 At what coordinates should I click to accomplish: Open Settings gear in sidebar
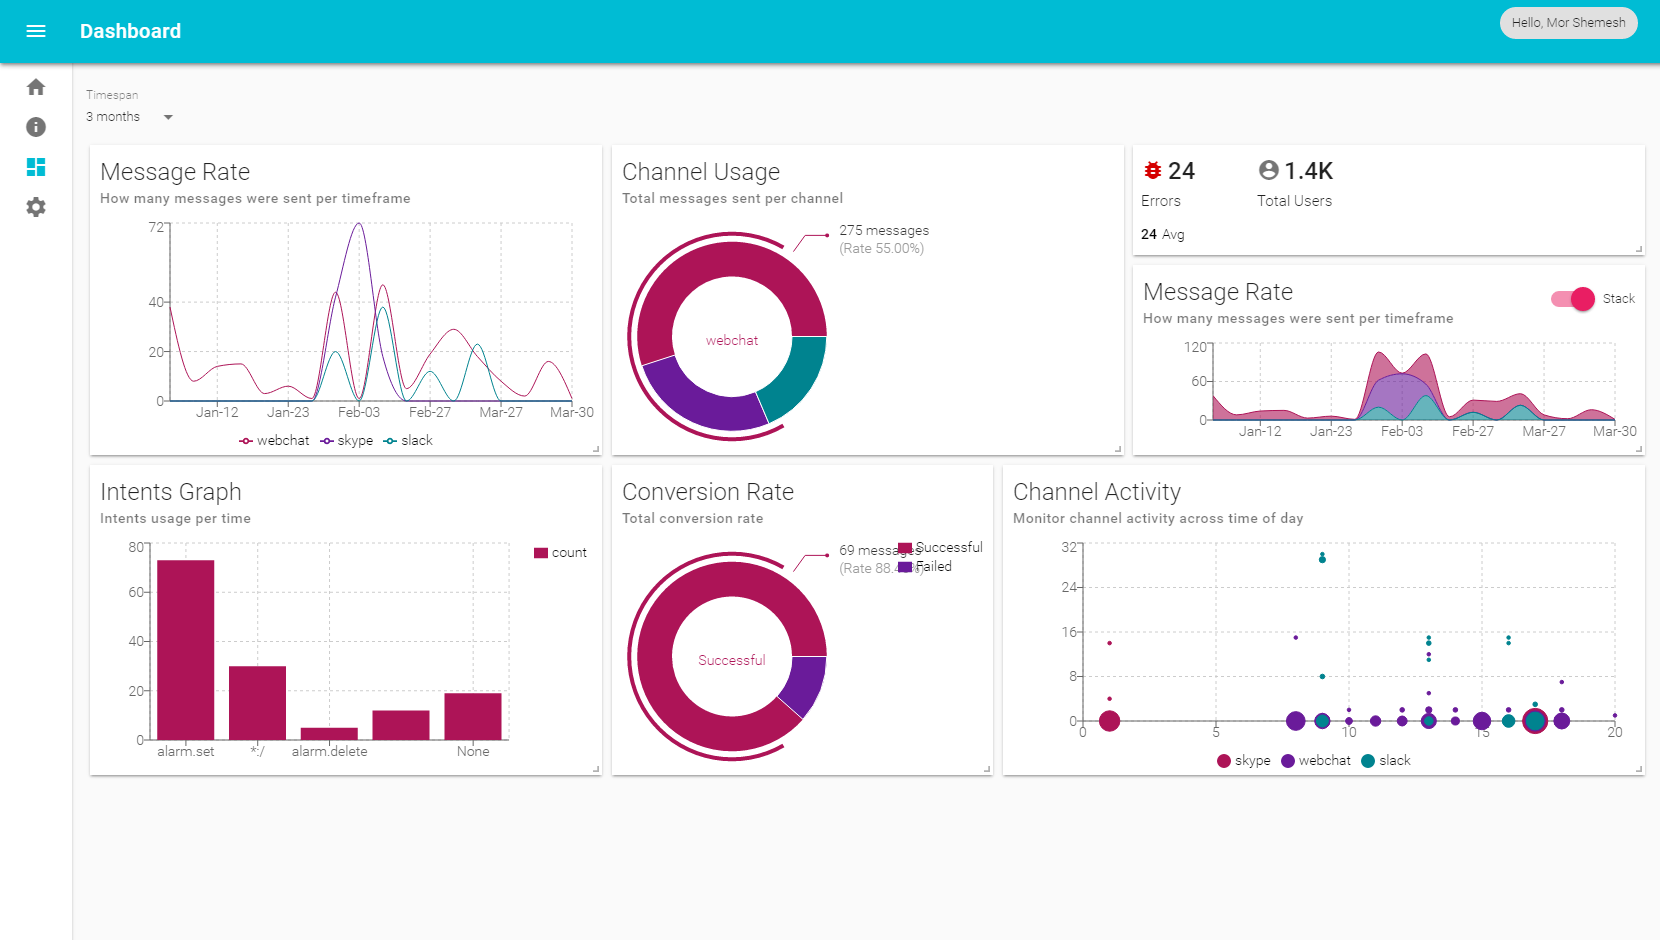[36, 207]
